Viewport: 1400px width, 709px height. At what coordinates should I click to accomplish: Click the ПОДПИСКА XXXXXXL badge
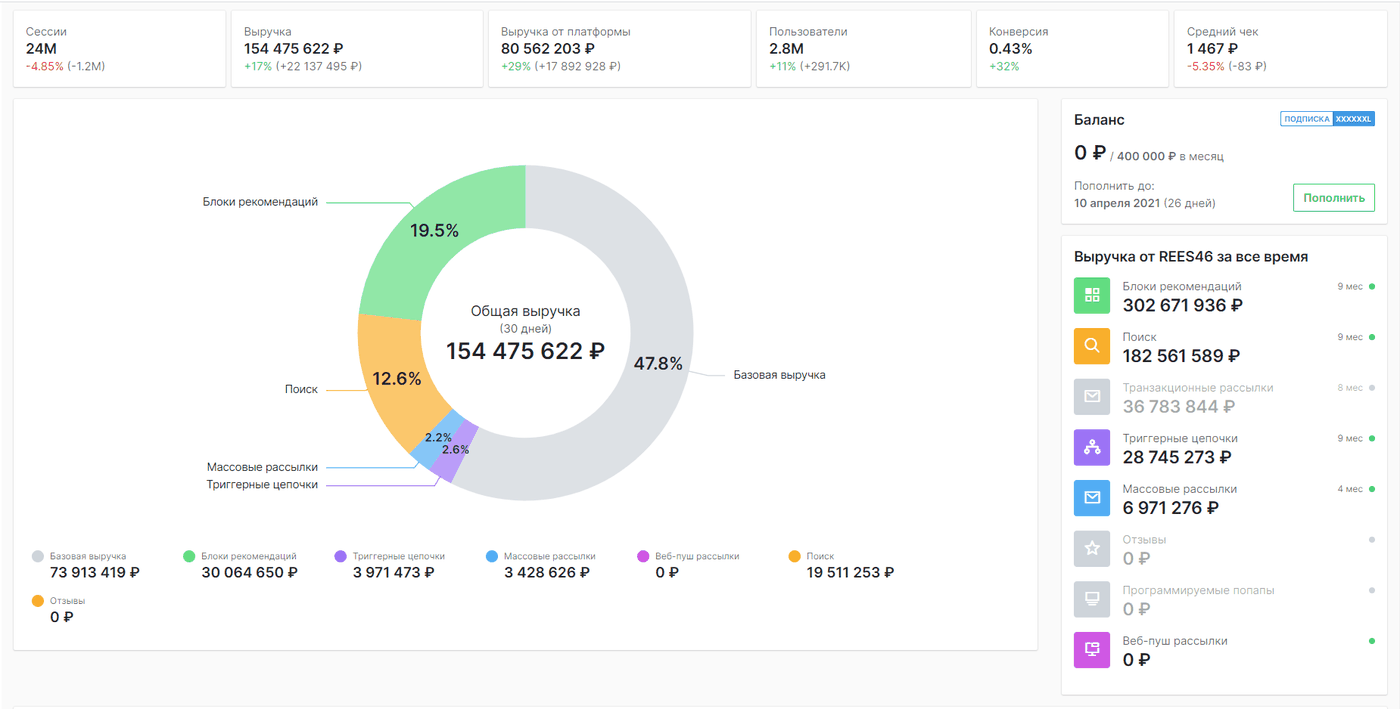coord(1327,119)
